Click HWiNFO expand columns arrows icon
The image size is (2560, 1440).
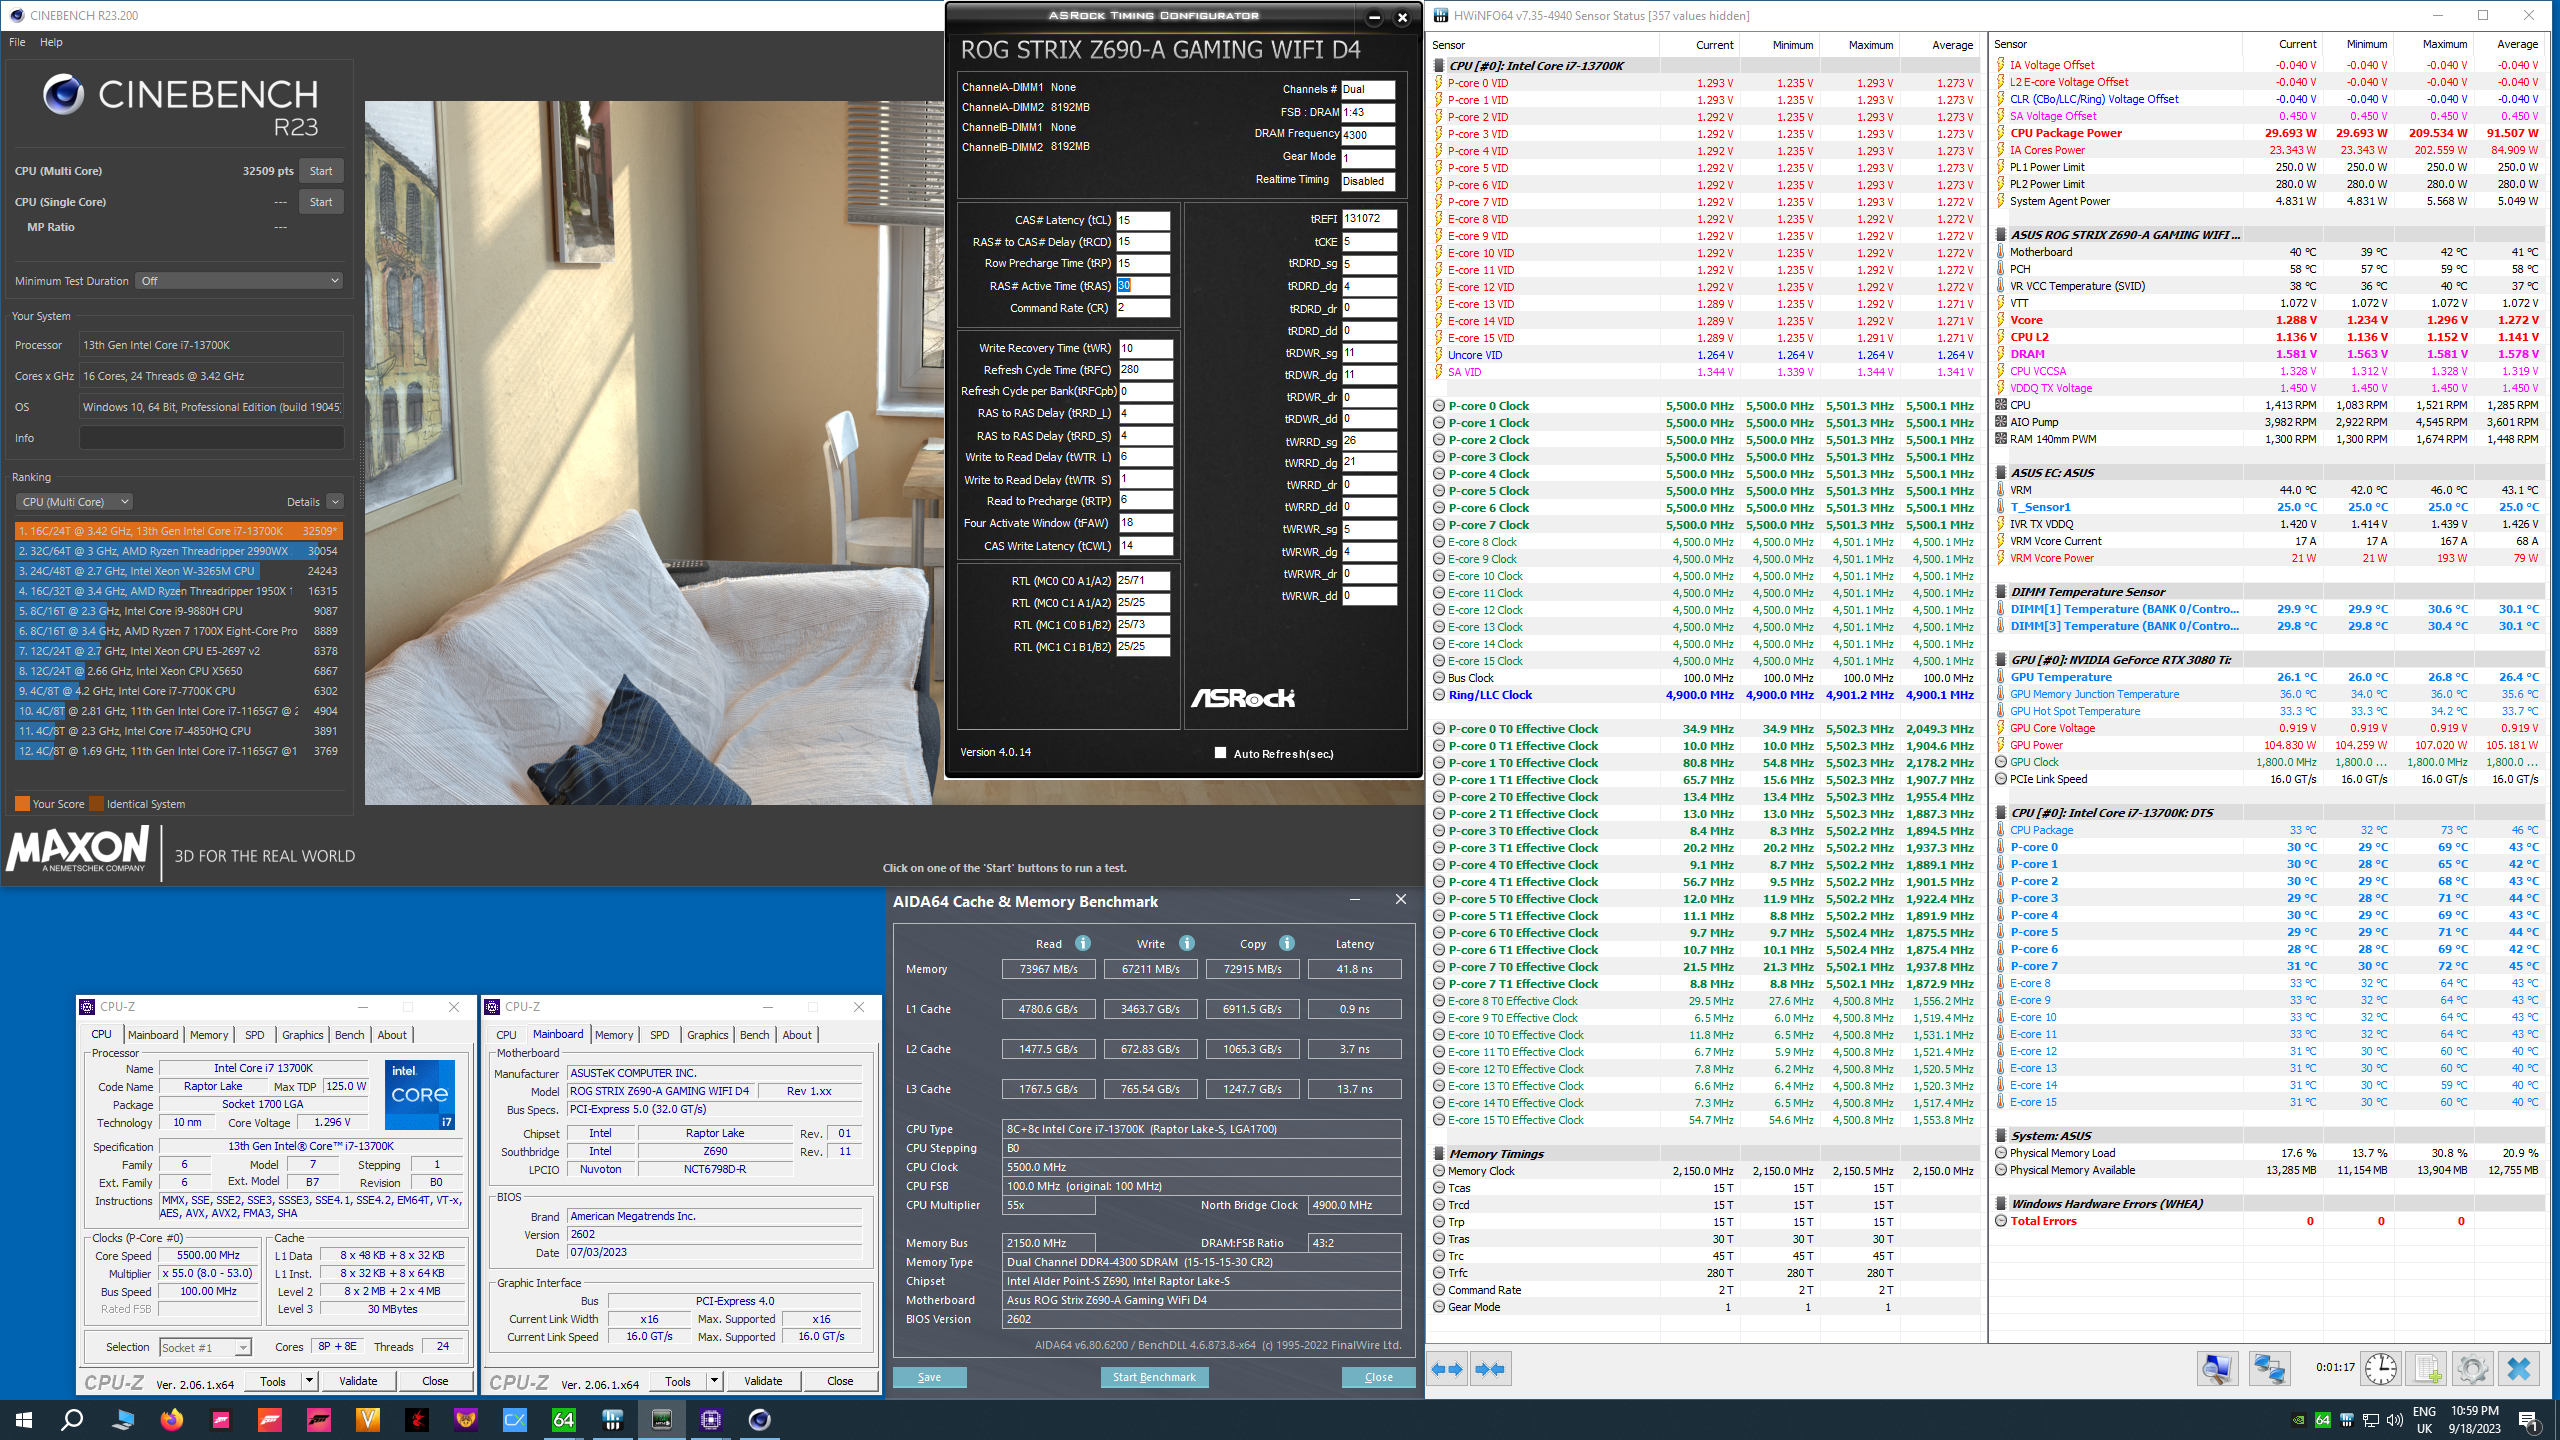point(1447,1369)
